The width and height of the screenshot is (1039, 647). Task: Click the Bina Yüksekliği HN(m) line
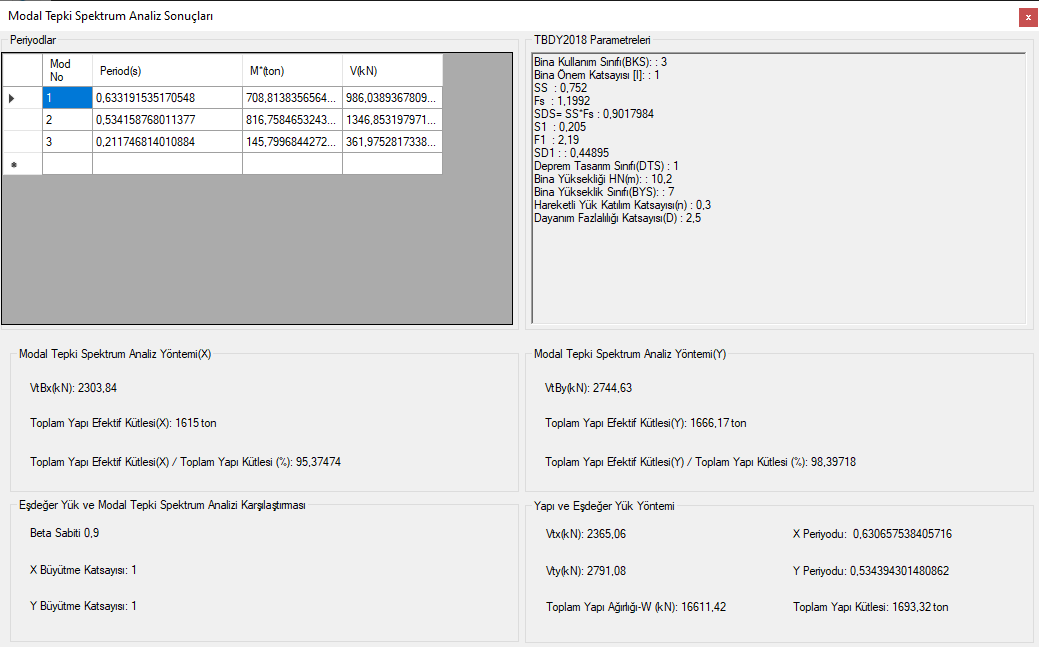point(603,179)
